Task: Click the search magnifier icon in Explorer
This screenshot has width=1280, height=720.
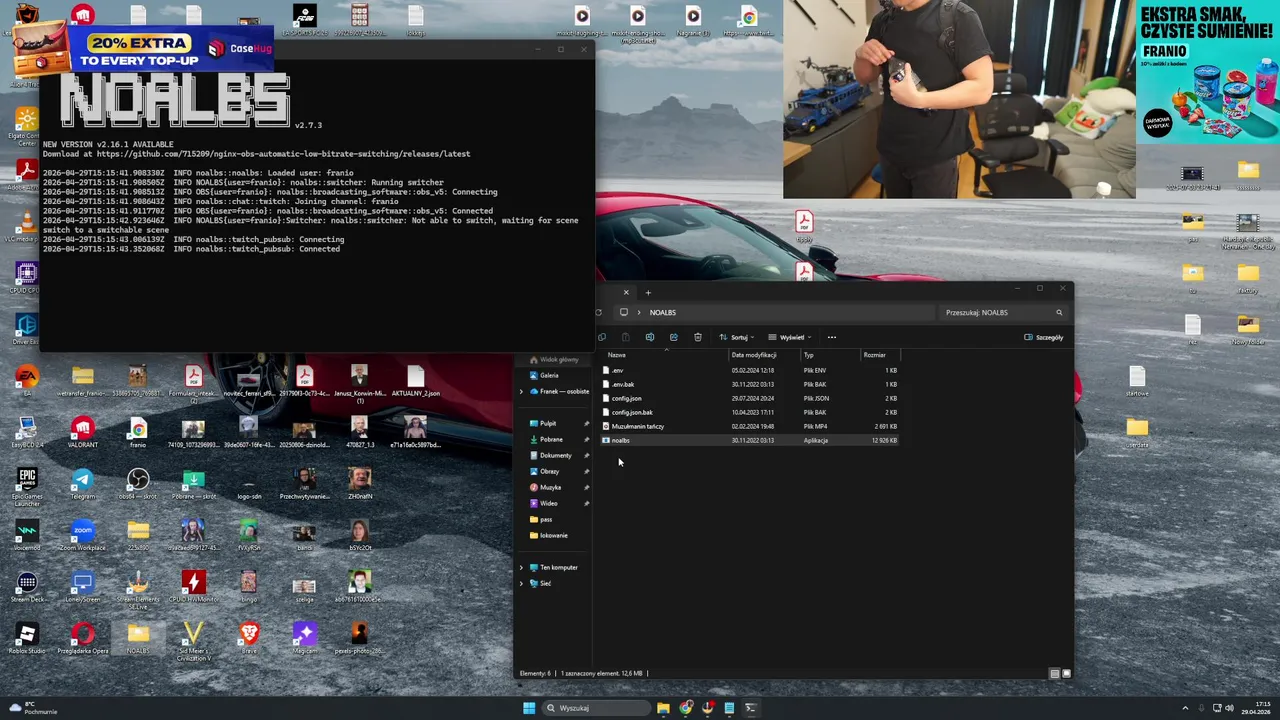Action: [x=1059, y=312]
